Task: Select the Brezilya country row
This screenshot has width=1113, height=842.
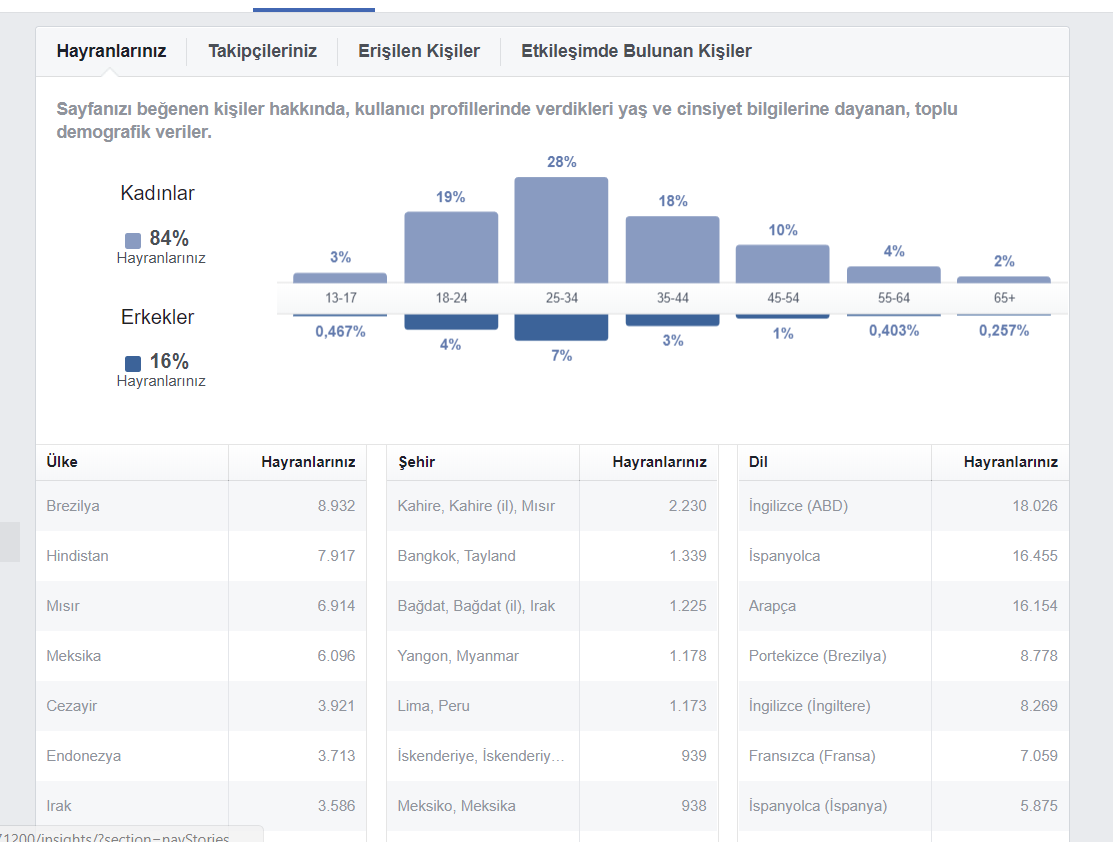Action: [201, 506]
